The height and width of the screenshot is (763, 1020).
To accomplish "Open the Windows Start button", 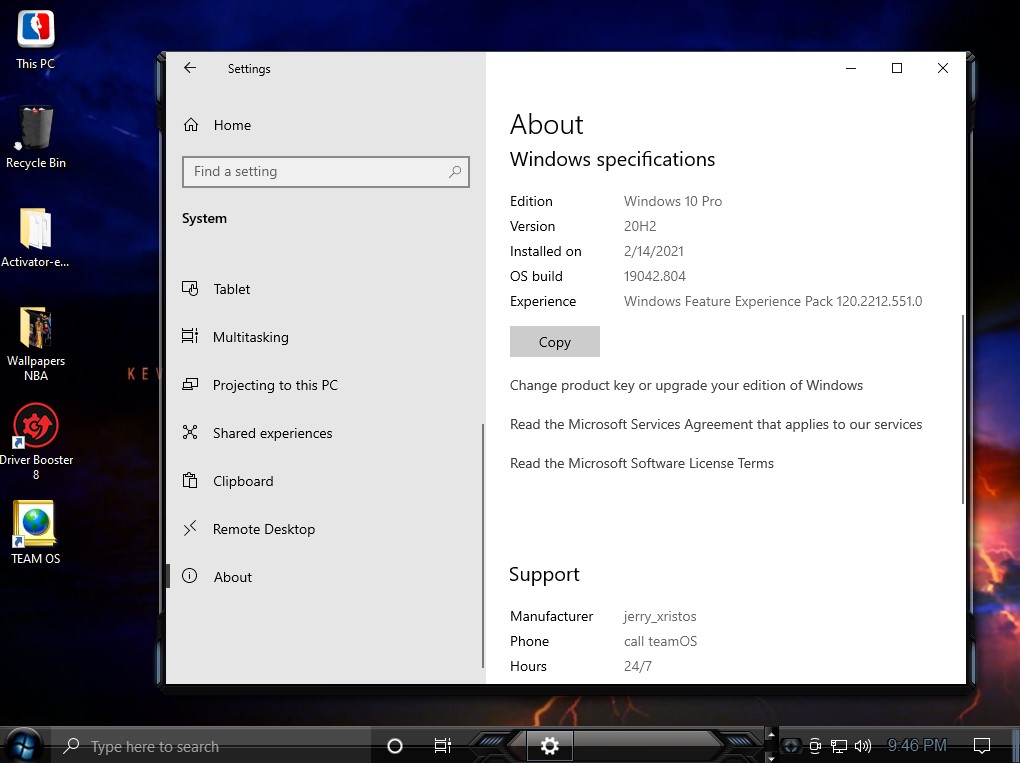I will [25, 745].
